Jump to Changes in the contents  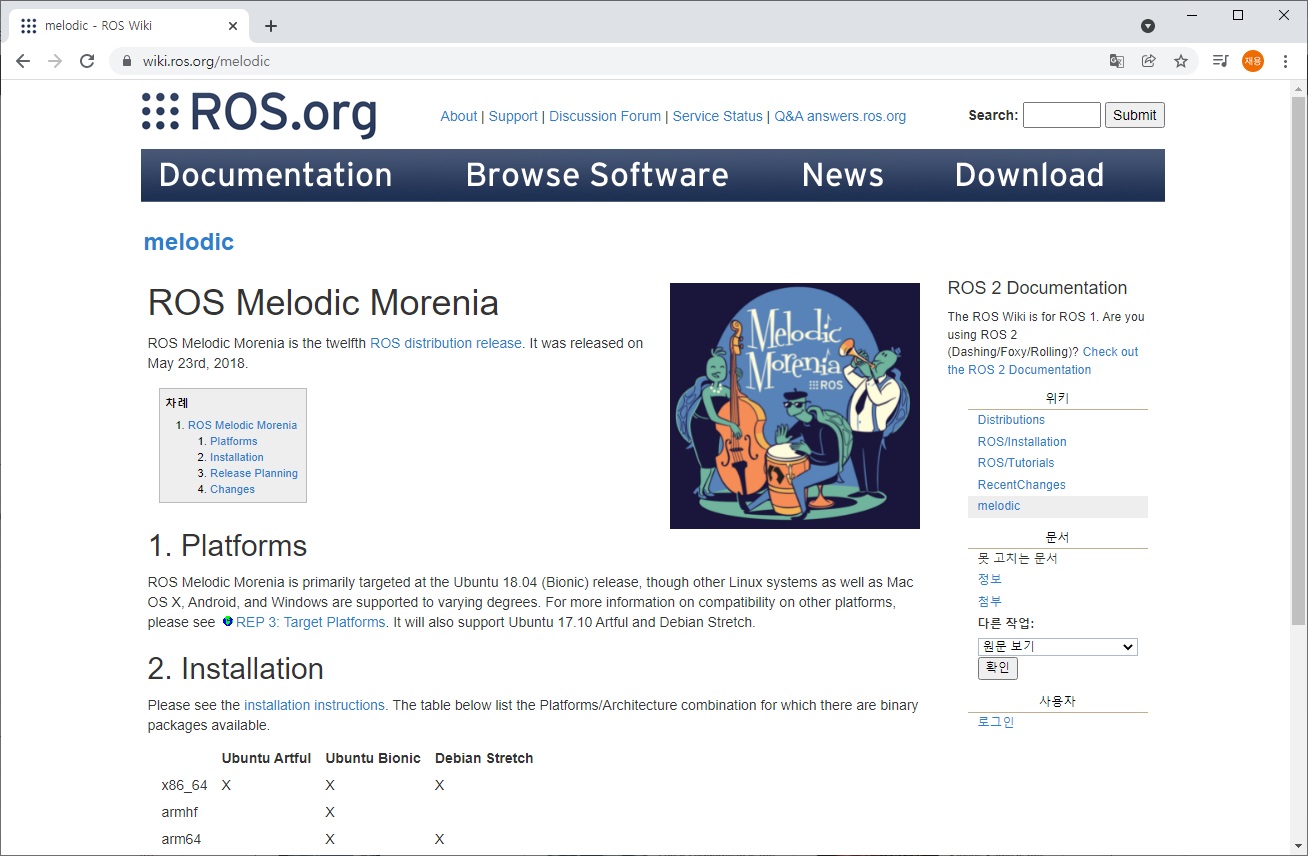232,489
